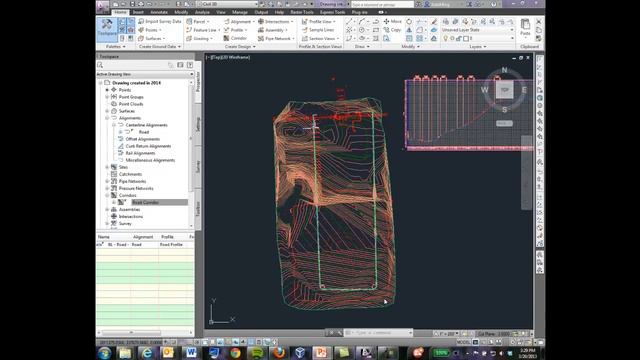Screen dimensions: 640x360
Task: Expand the Modify panel
Action: (x=410, y=47)
